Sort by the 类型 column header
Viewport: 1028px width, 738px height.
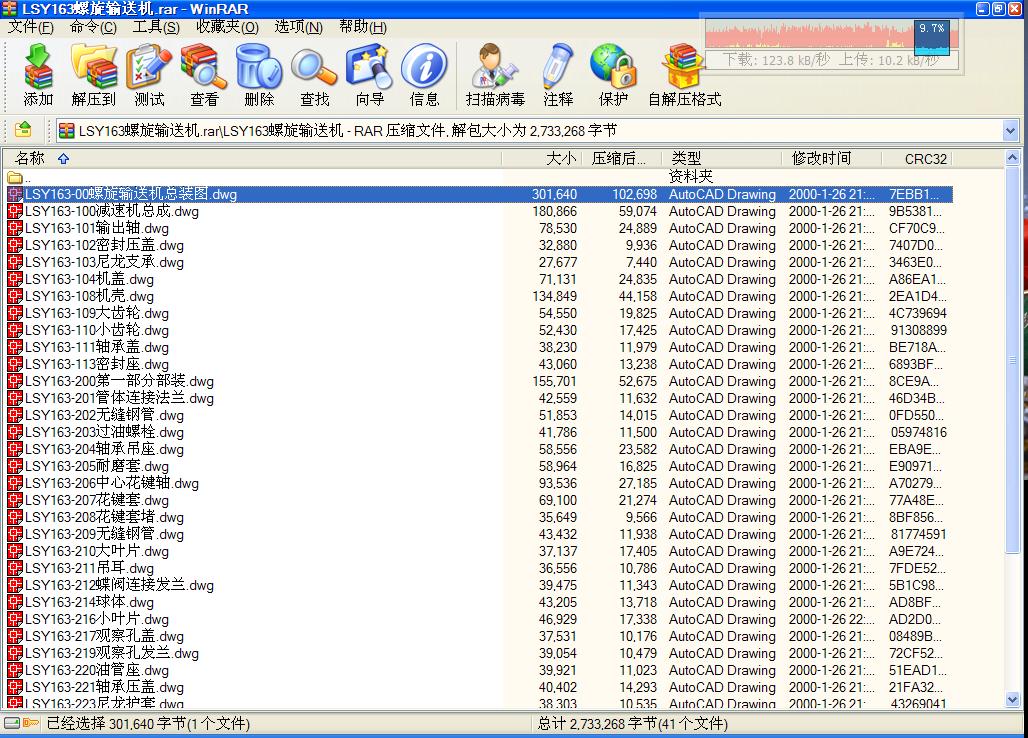point(721,158)
